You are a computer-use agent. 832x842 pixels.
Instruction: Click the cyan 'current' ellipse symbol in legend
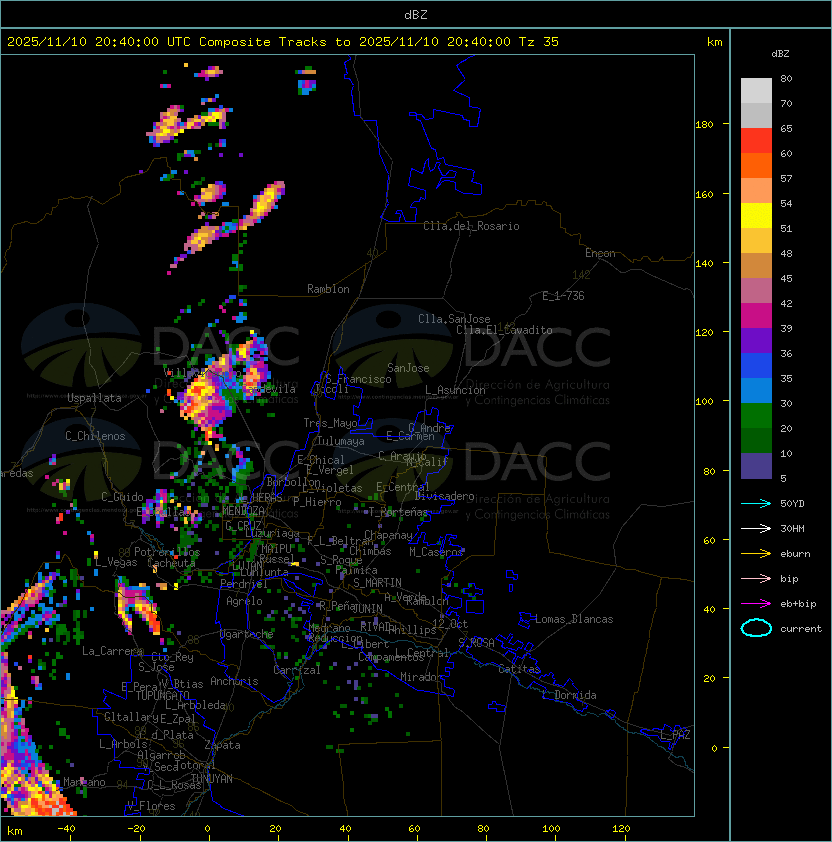pyautogui.click(x=756, y=628)
